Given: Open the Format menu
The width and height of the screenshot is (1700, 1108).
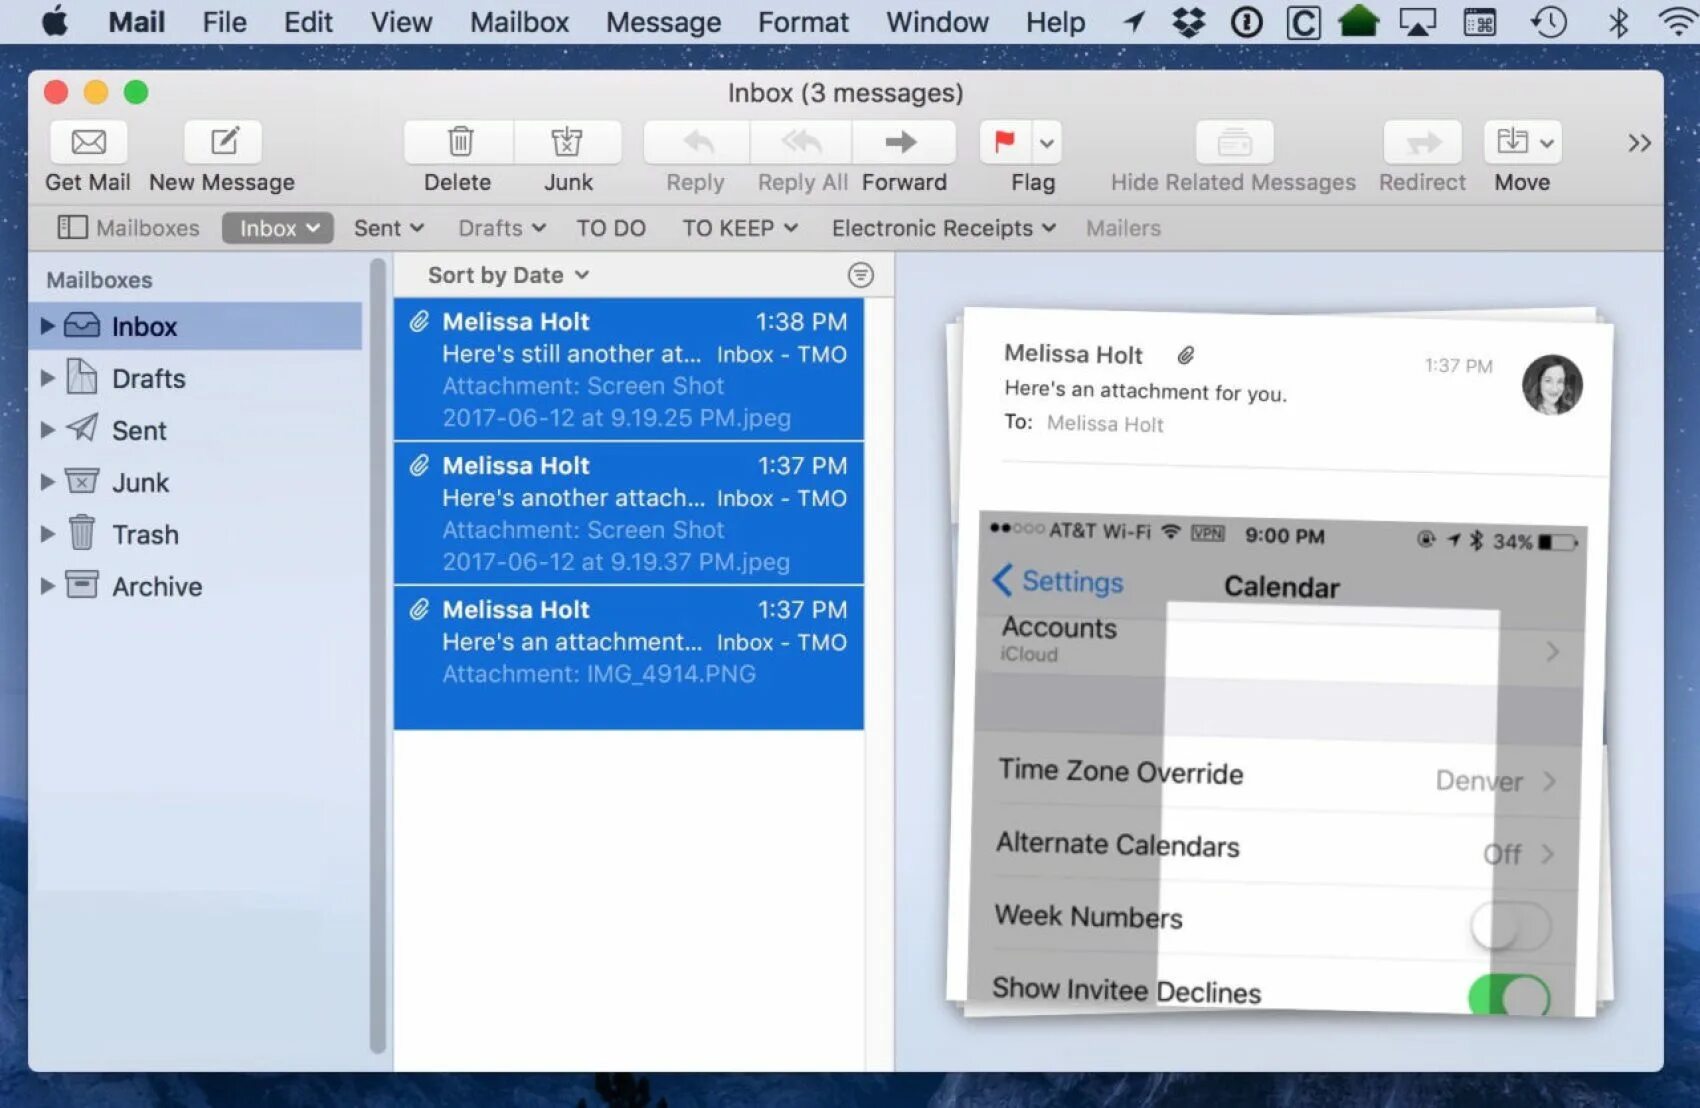Looking at the screenshot, I should pos(803,21).
